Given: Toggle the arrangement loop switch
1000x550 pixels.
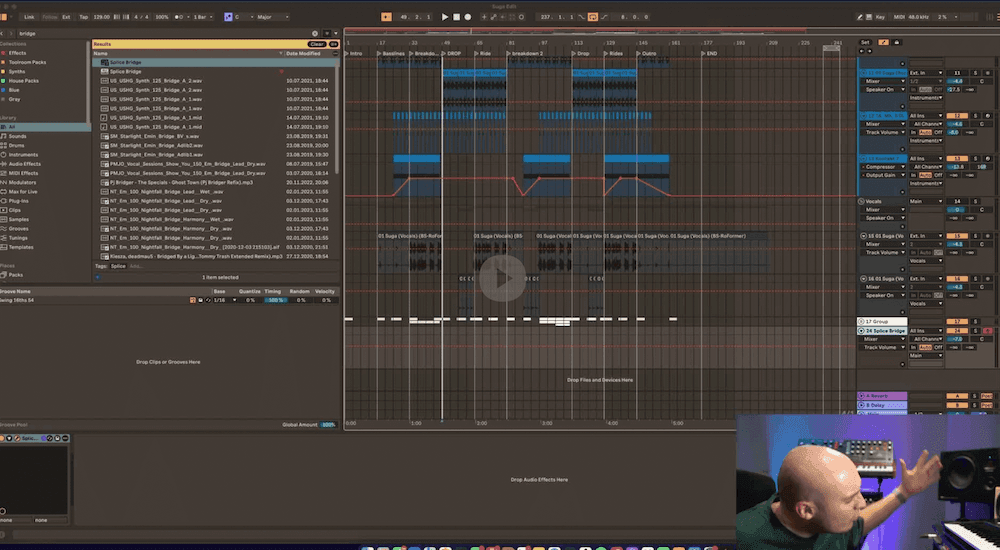Looking at the screenshot, I should (592, 17).
